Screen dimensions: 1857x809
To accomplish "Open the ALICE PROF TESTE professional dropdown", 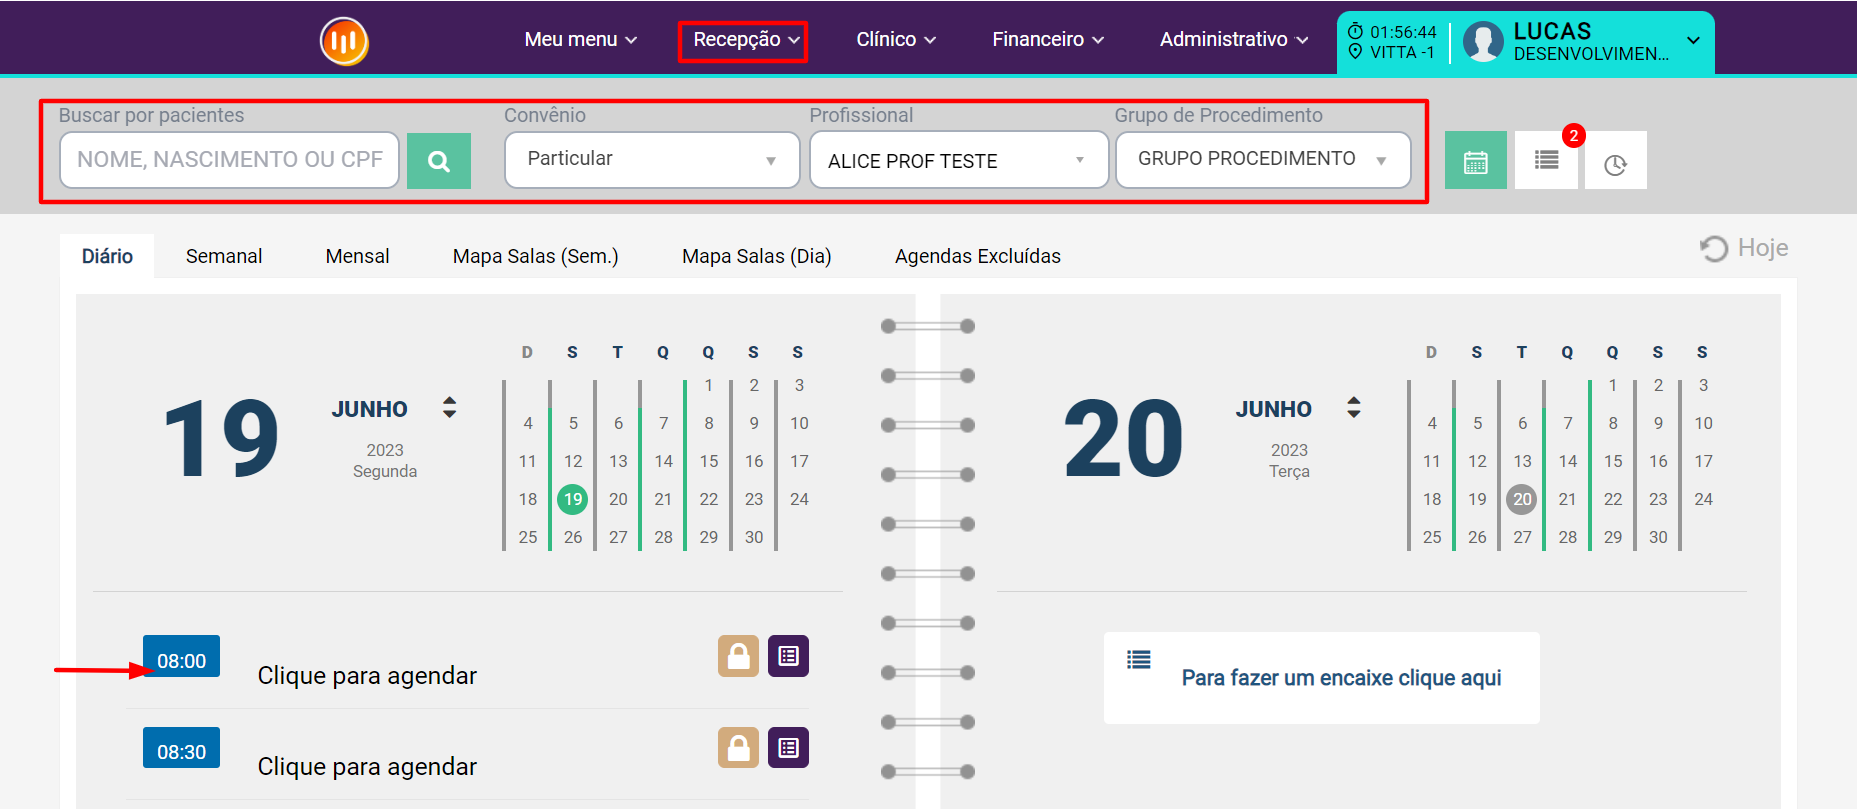I will click(x=959, y=160).
